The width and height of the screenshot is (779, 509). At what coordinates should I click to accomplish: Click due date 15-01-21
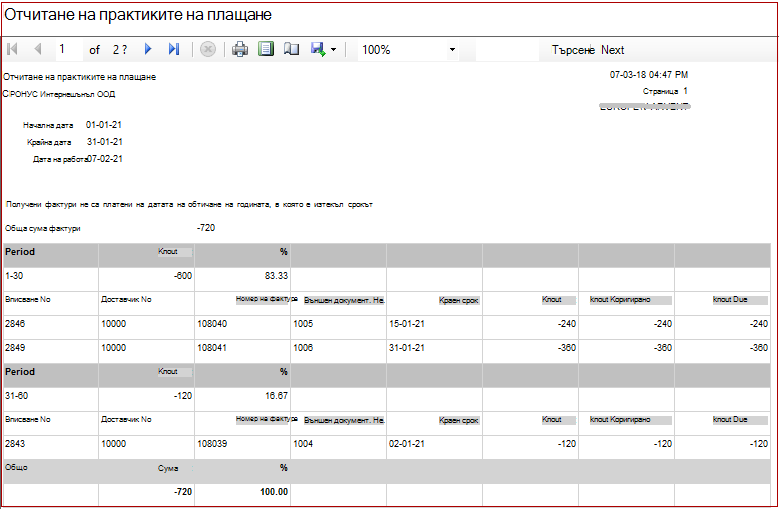[406, 324]
